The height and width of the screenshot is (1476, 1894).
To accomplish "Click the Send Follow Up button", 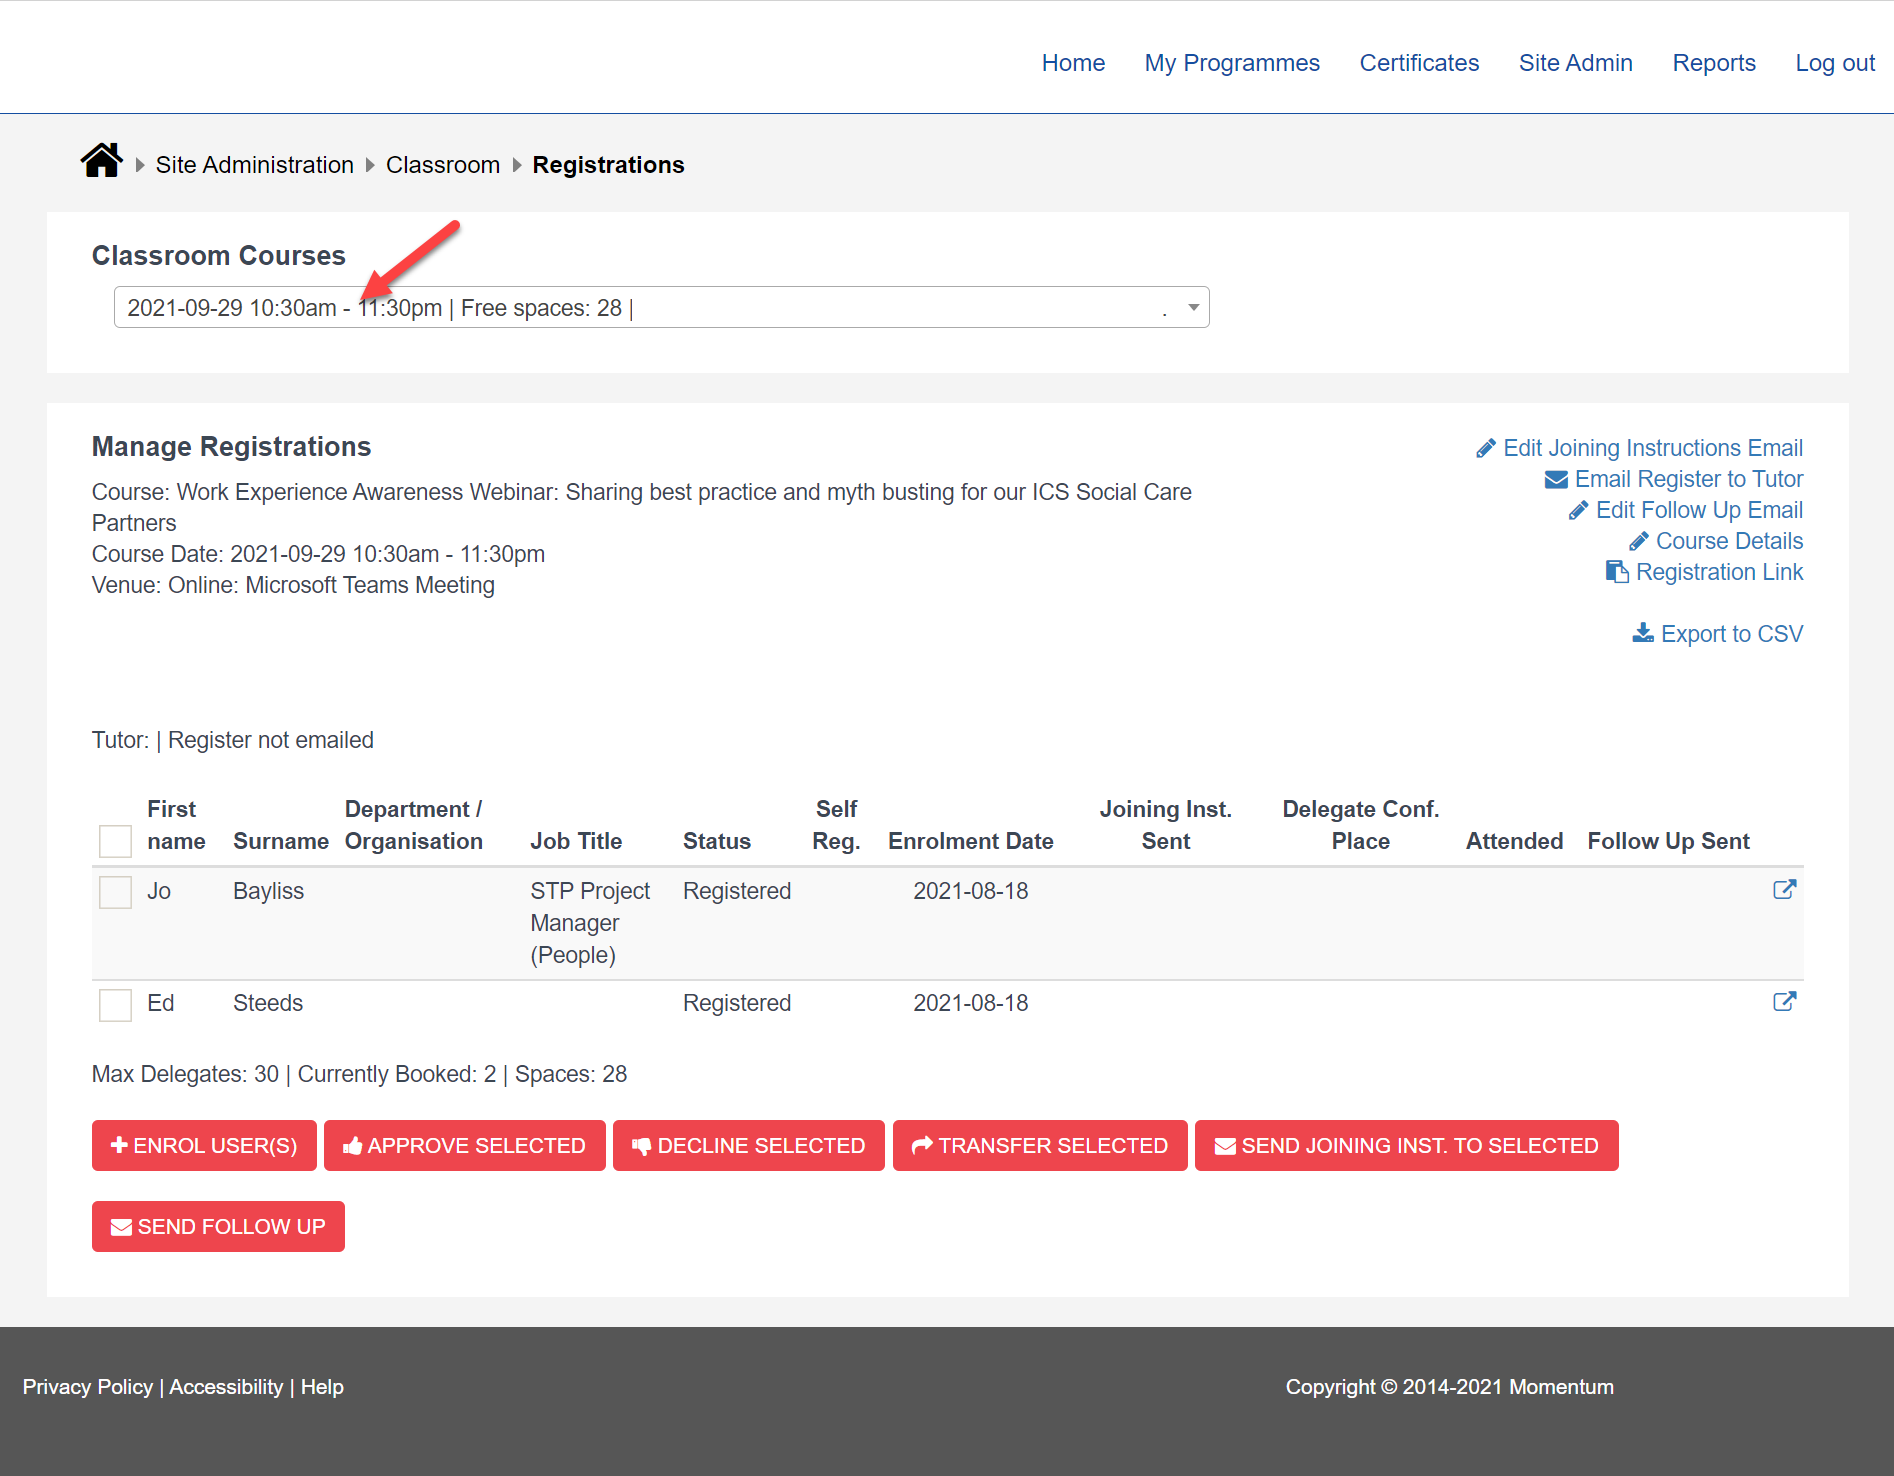I will 218,1226.
